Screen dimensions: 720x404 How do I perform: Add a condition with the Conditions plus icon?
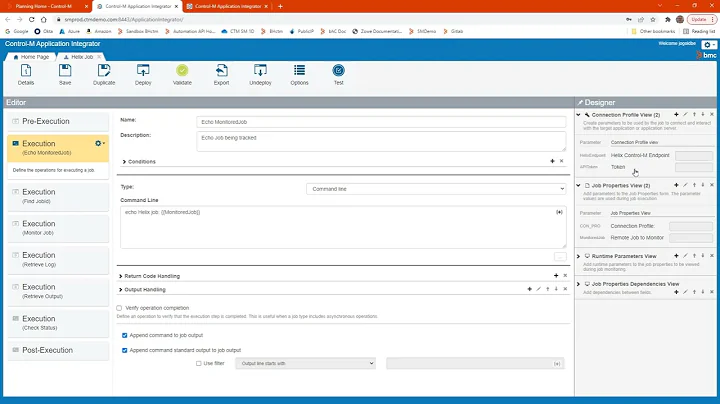pos(552,161)
